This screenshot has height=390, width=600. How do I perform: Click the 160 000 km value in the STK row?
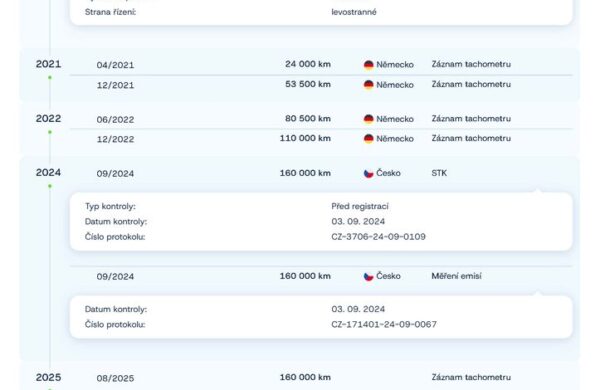pyautogui.click(x=305, y=173)
